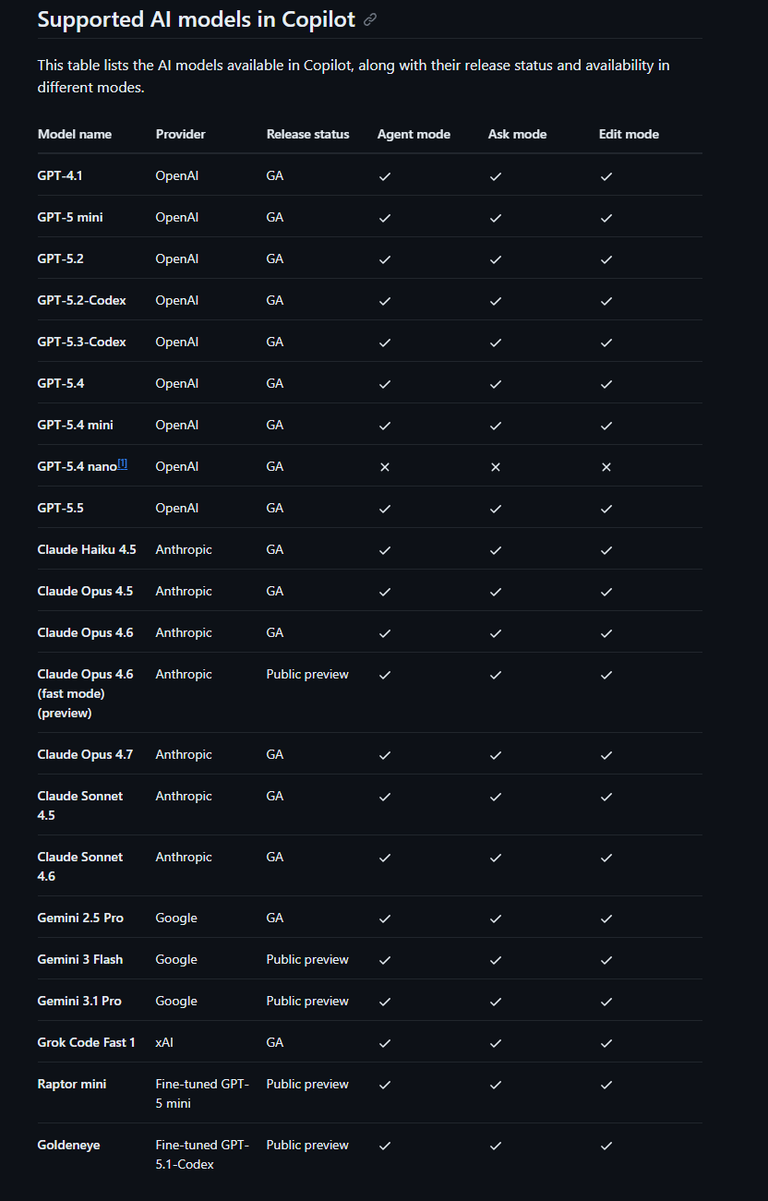Click the Edit mode checkmark in the Goldeneye row

(x=606, y=1146)
